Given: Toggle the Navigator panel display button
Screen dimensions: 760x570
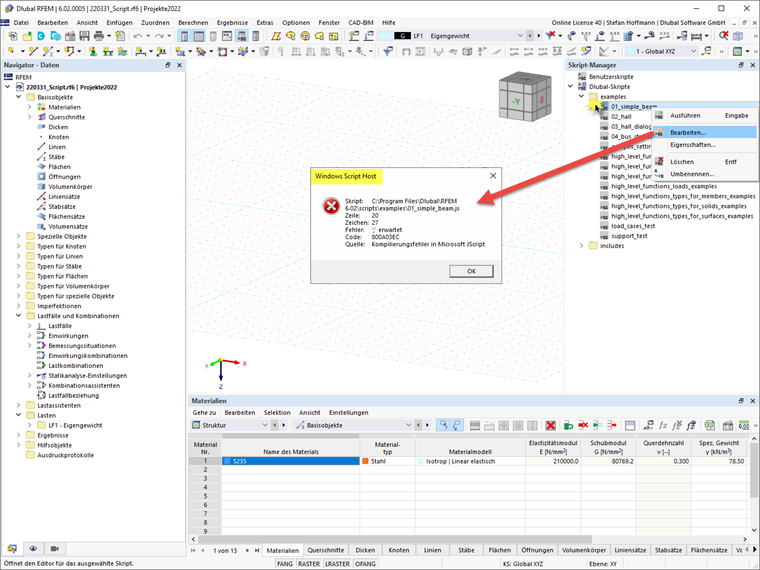Looking at the screenshot, I should click(x=184, y=36).
